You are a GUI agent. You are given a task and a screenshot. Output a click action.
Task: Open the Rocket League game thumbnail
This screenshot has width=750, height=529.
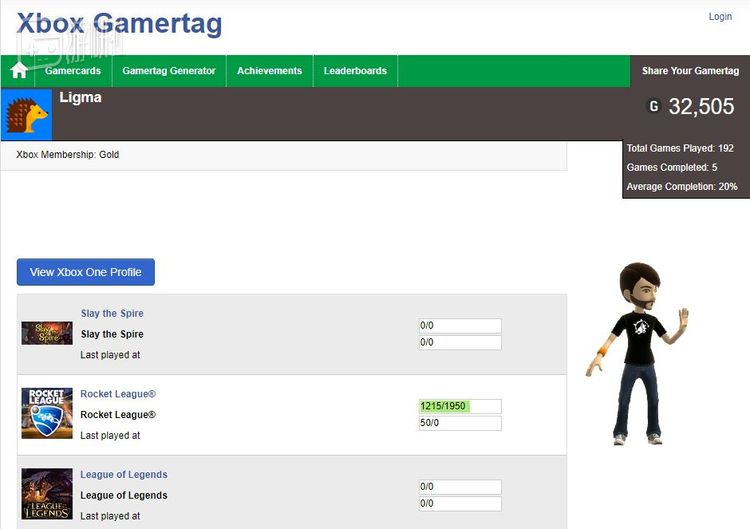coord(47,413)
